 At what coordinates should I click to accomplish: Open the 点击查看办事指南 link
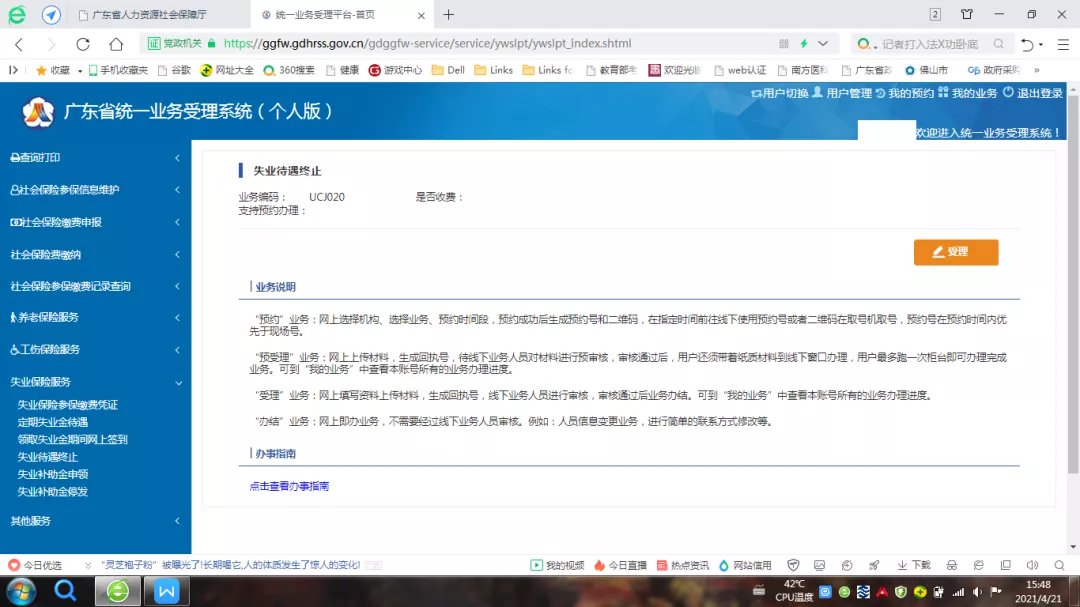point(289,486)
